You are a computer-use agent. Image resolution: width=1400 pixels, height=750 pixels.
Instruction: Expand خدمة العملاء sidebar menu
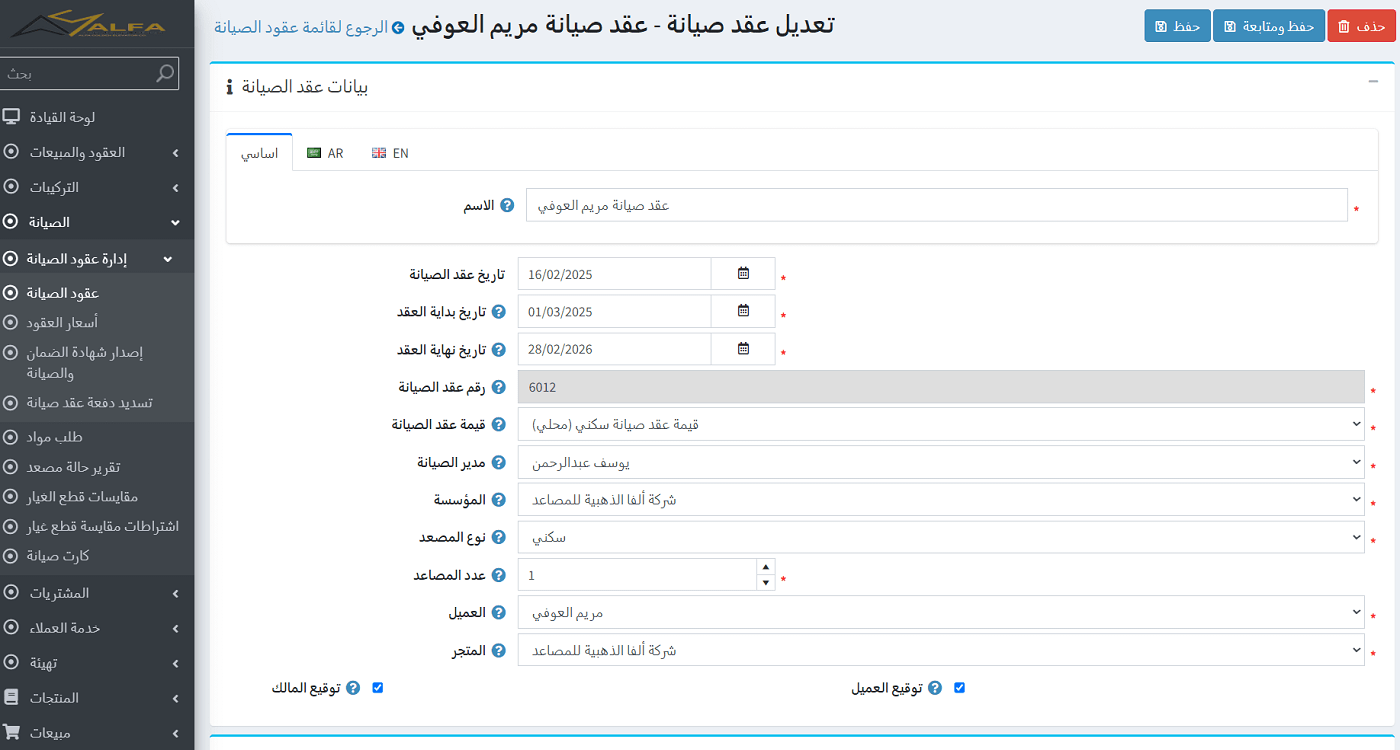[97, 628]
